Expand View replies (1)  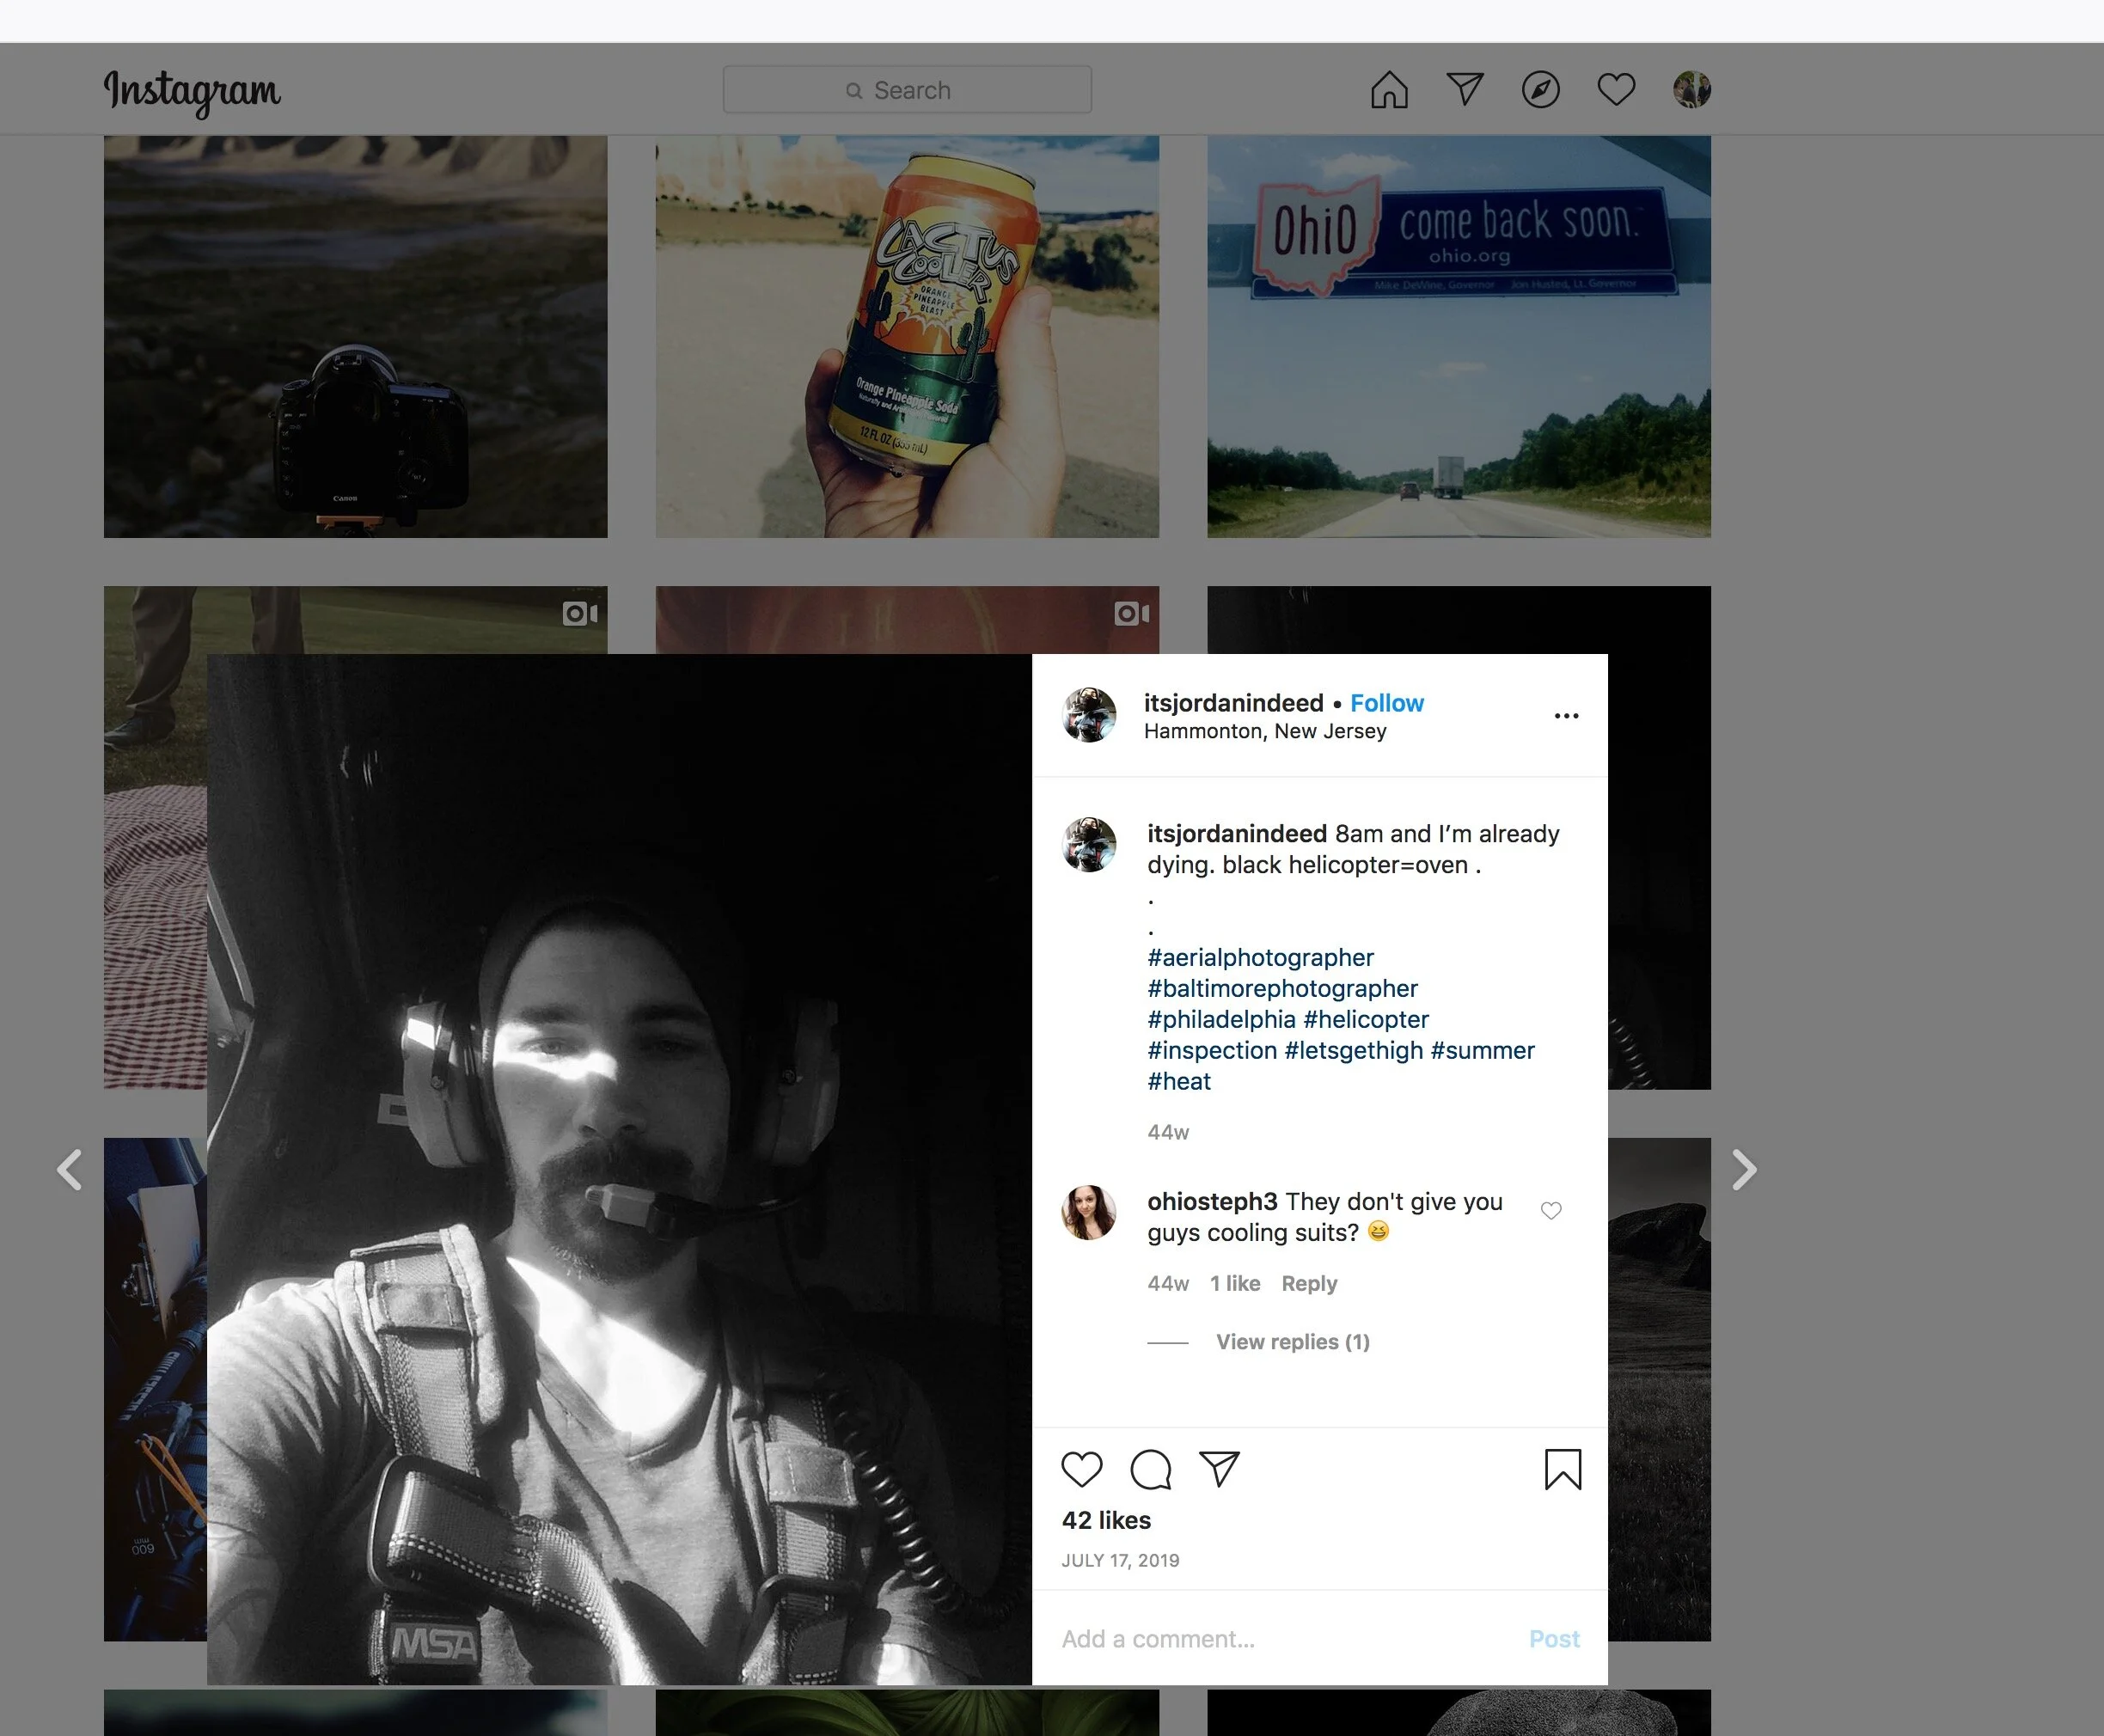pyautogui.click(x=1292, y=1342)
